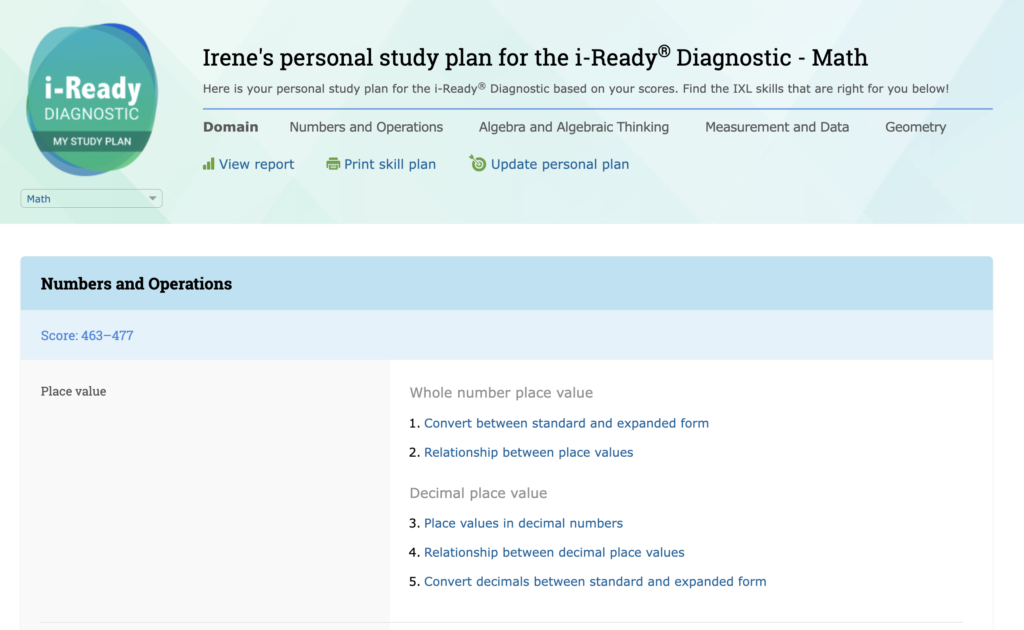Jump to Numbers and Operations domain
1024x630 pixels.
click(x=366, y=127)
